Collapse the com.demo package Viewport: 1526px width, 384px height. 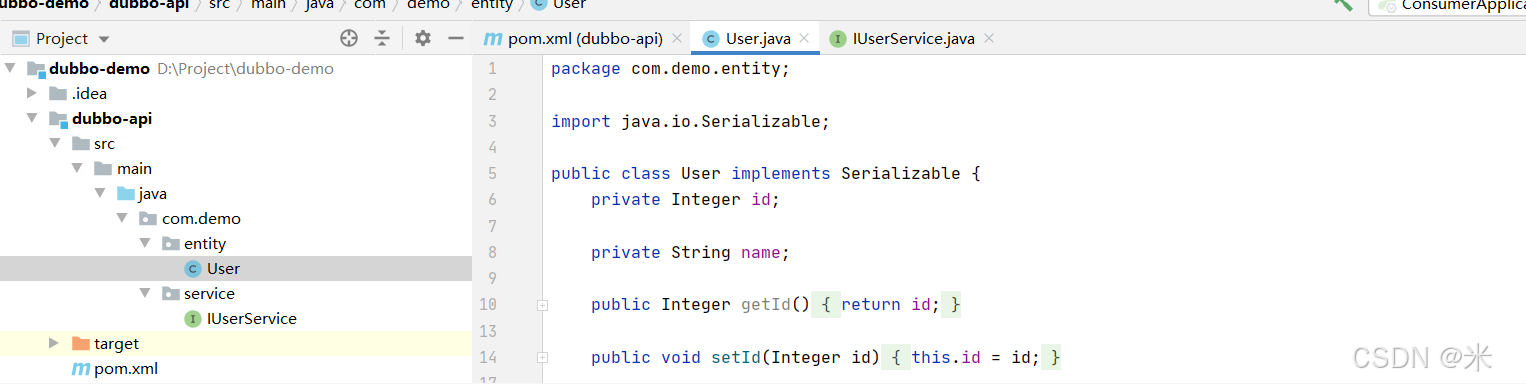(121, 219)
